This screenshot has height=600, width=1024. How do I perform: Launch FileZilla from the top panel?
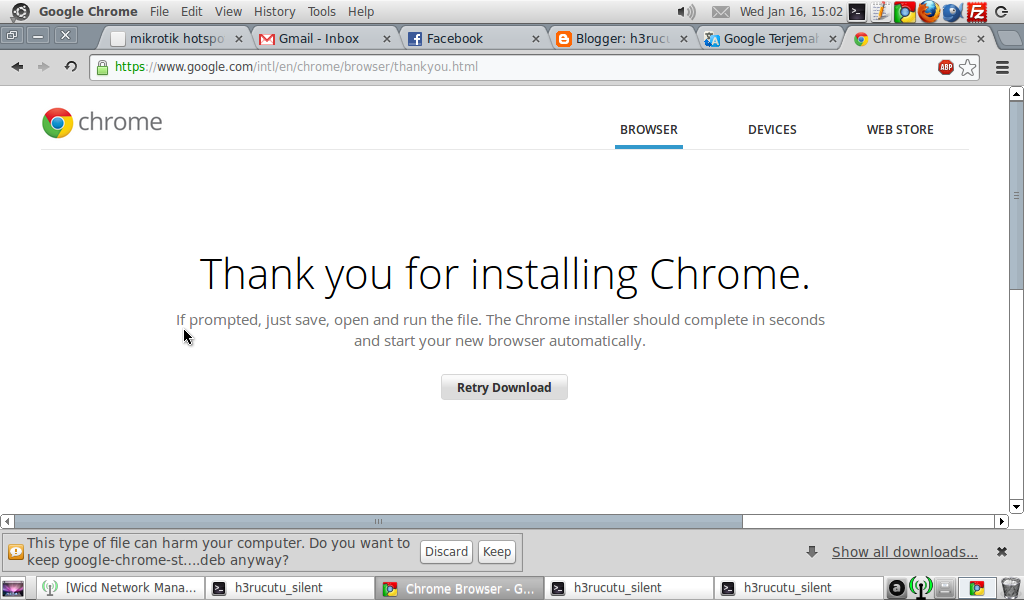[x=976, y=12]
